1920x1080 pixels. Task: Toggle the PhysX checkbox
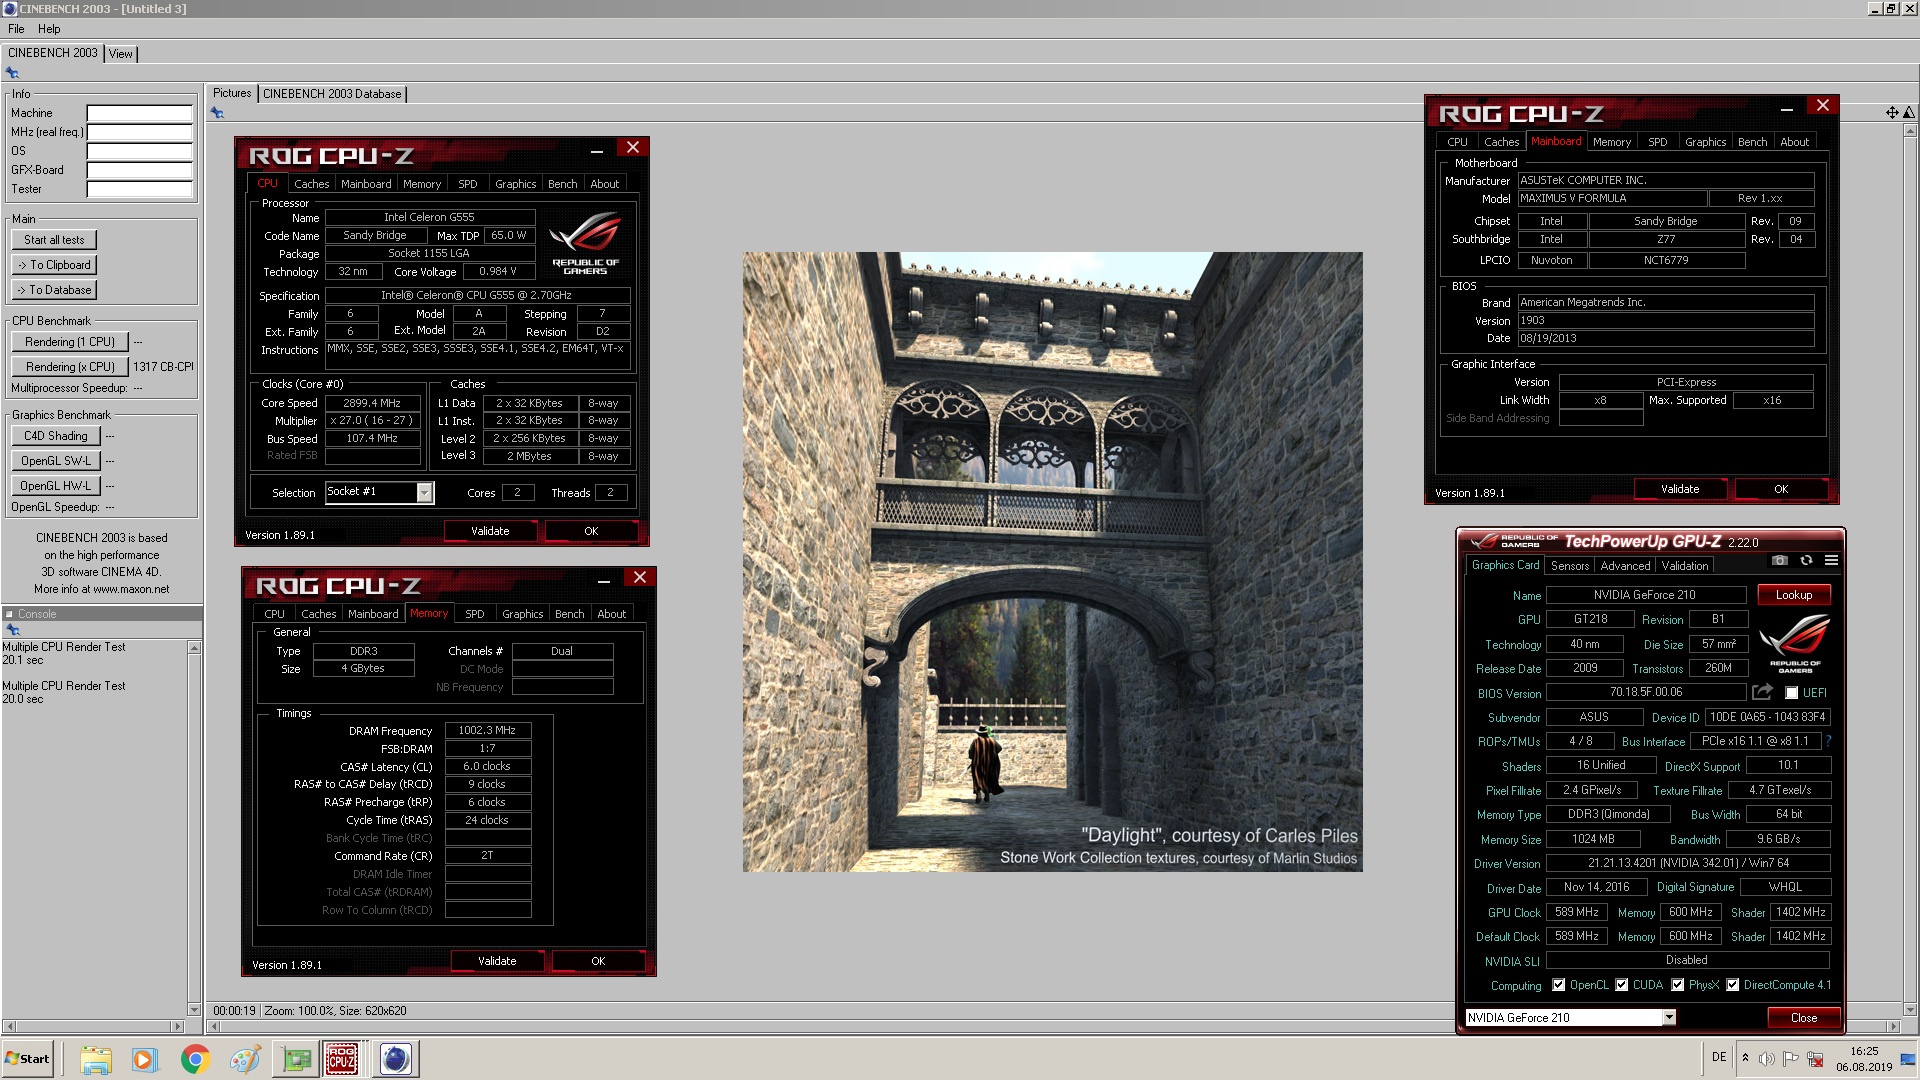pos(1678,985)
